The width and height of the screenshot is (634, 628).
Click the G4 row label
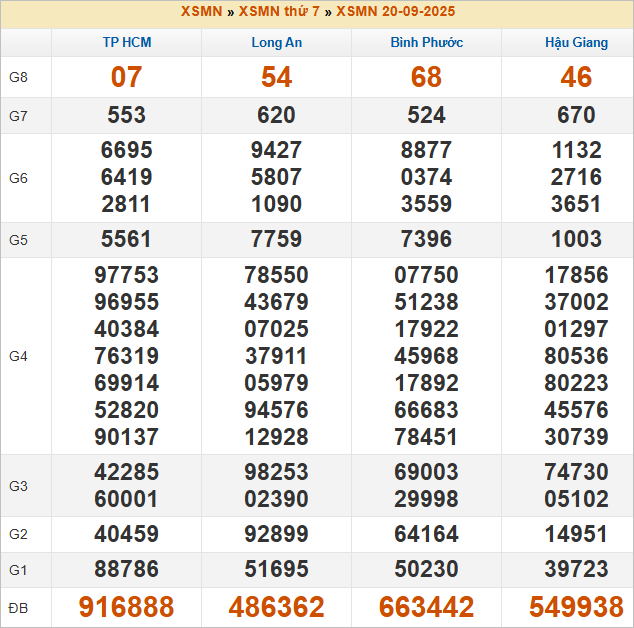click(x=18, y=356)
